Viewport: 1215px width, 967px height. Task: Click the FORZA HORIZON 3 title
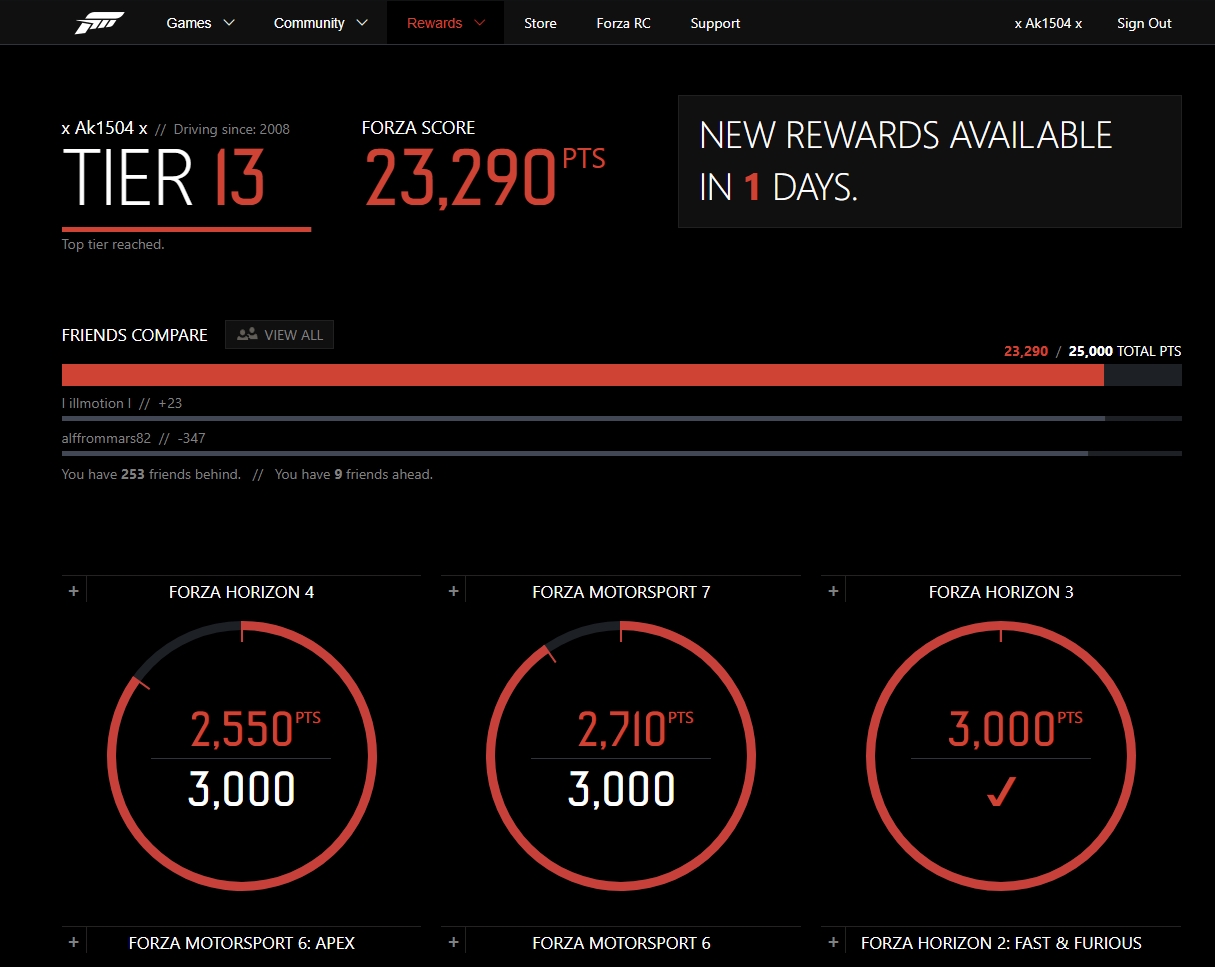click(x=1001, y=592)
